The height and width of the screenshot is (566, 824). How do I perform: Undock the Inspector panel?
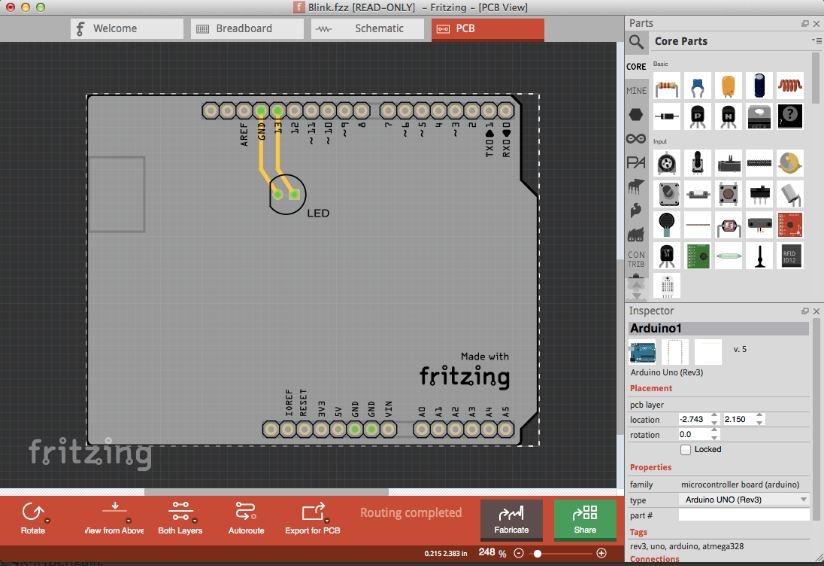(x=805, y=311)
